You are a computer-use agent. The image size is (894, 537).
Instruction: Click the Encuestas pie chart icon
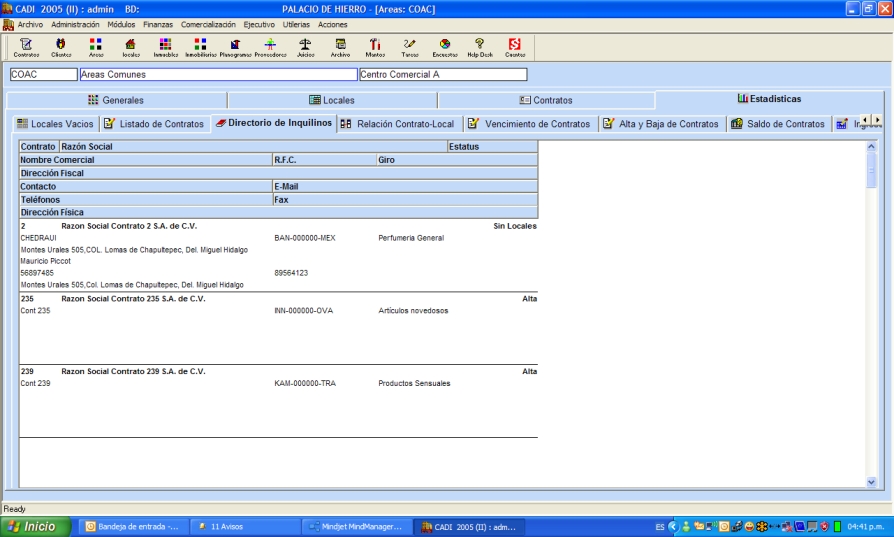pos(445,46)
